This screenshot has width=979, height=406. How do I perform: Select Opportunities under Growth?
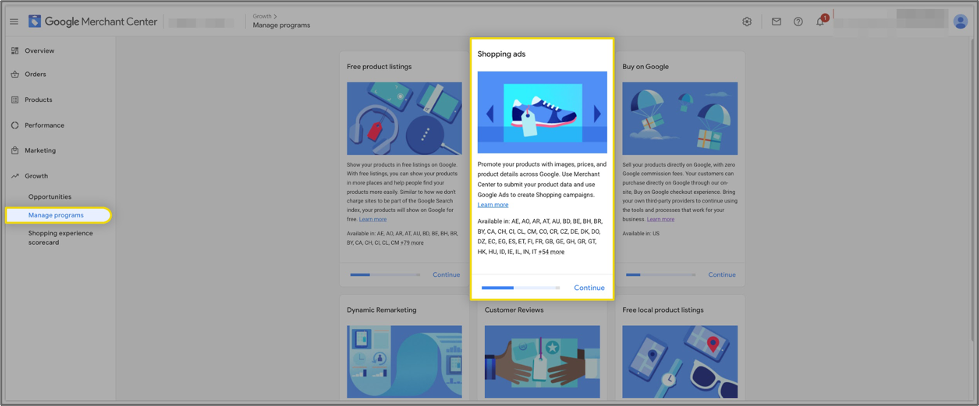point(50,197)
